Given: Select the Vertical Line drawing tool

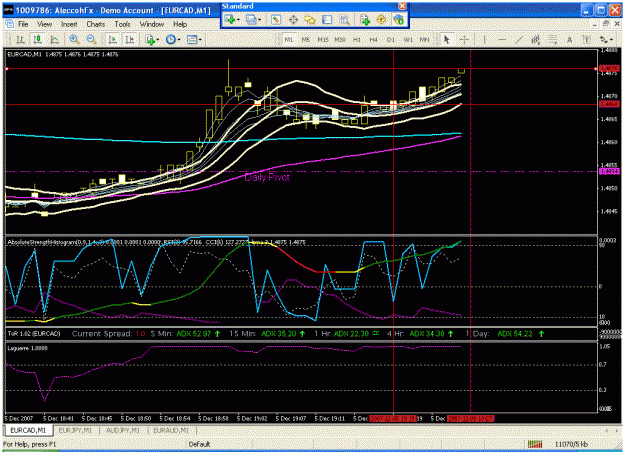Looking at the screenshot, I should point(484,39).
